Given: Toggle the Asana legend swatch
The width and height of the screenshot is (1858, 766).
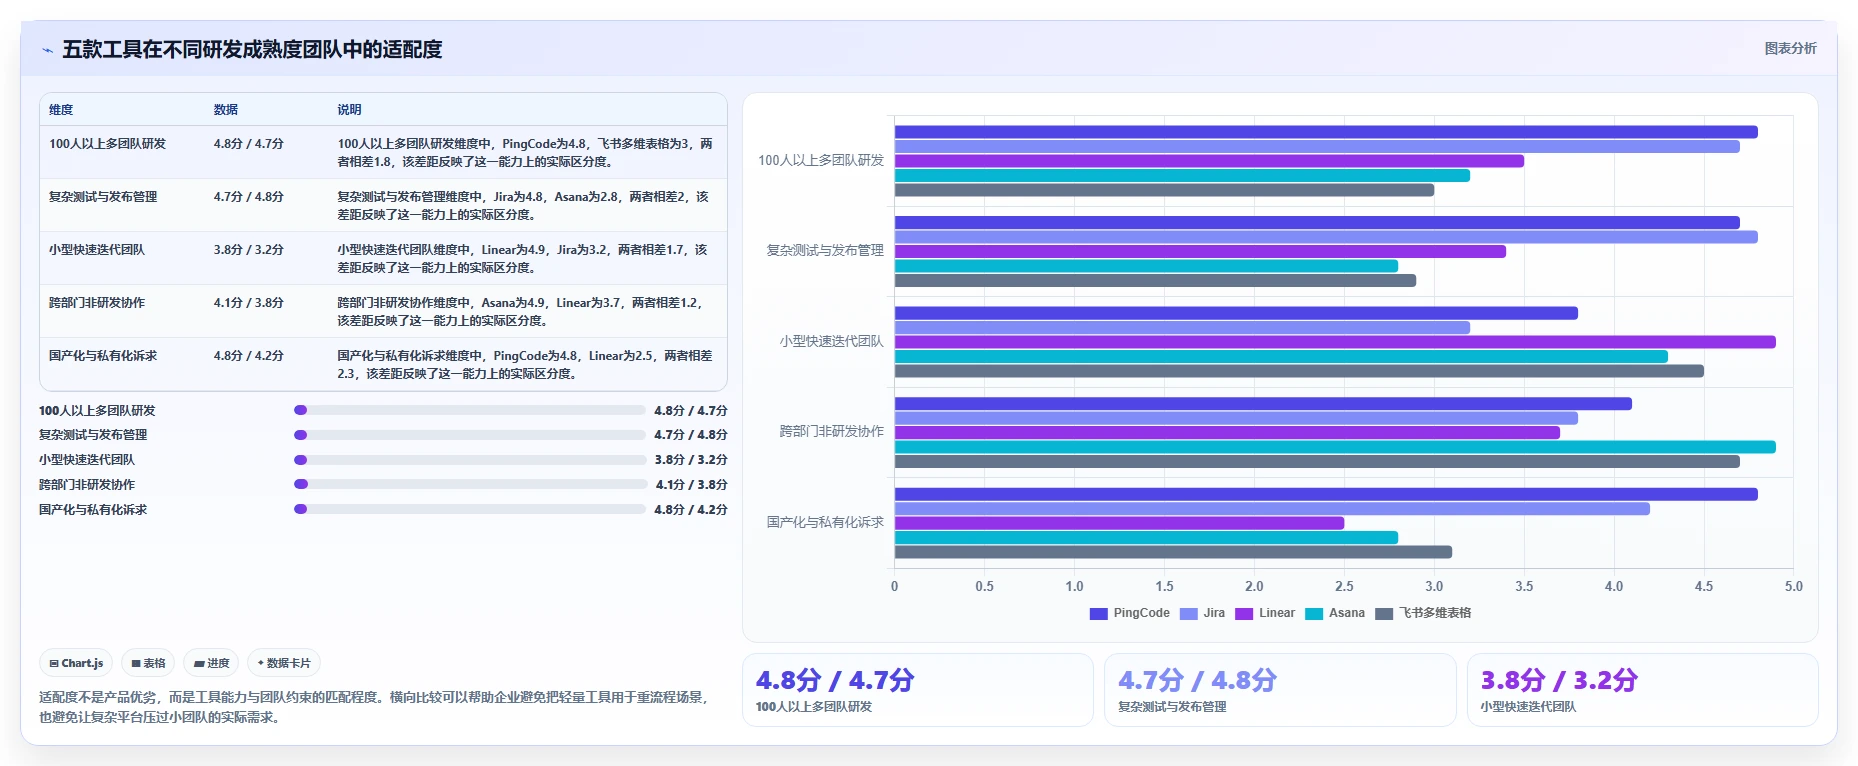Looking at the screenshot, I should click(1314, 613).
